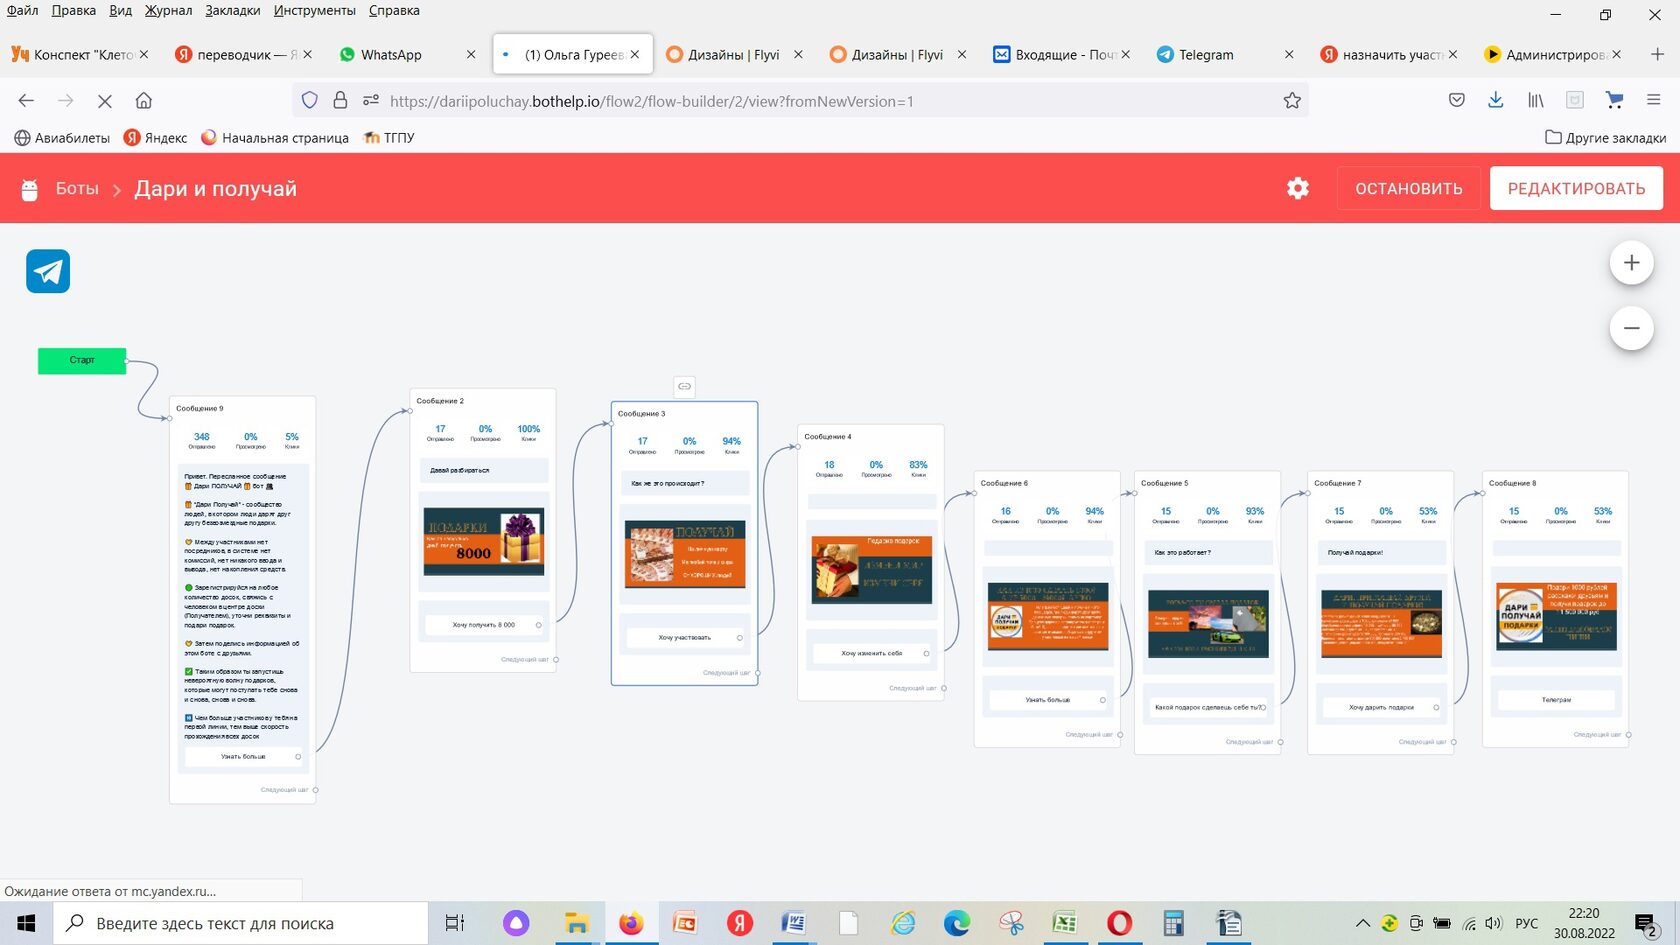Open bot settings gear icon
The height and width of the screenshot is (945, 1680).
pos(1297,188)
